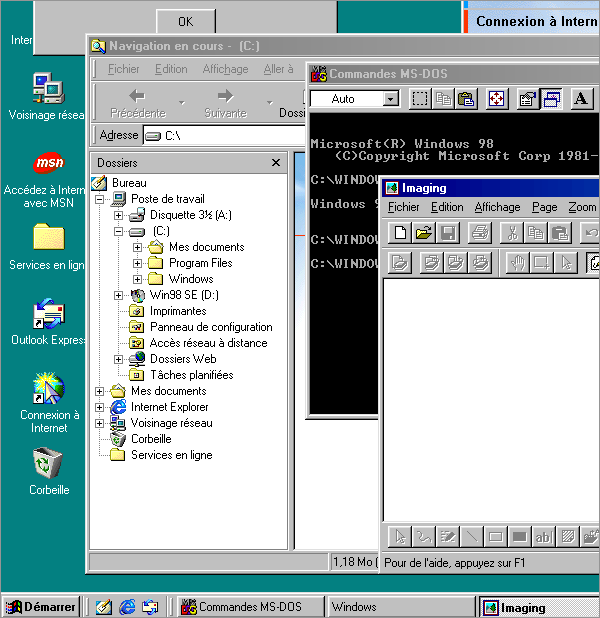This screenshot has width=600, height=618.
Task: Expand the Internet Explorer tree node
Action: (x=100, y=407)
